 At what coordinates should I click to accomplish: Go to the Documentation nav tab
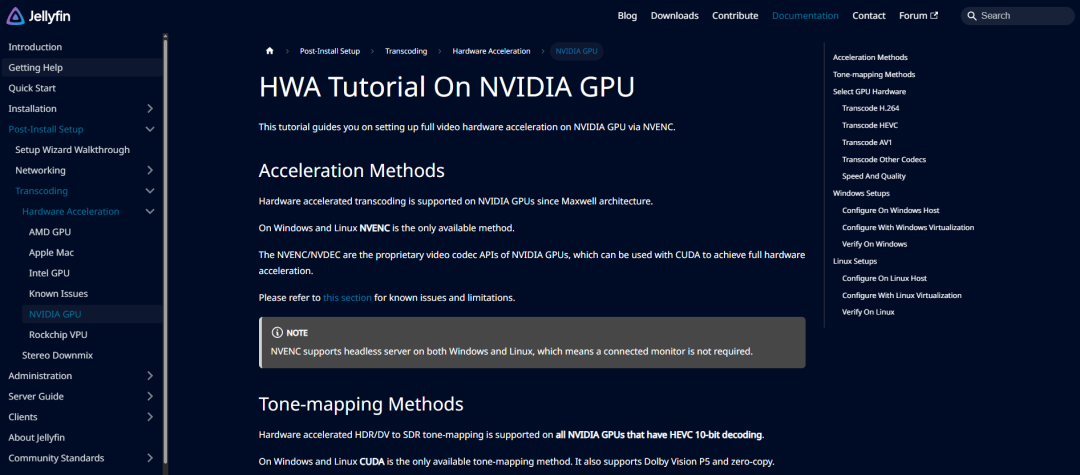coord(805,16)
